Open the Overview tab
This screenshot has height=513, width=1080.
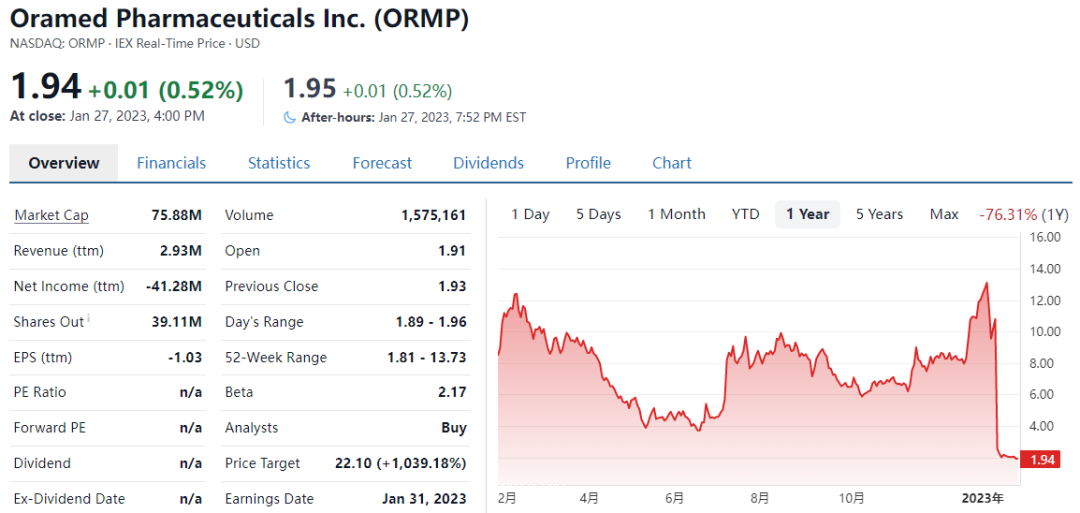tap(64, 163)
